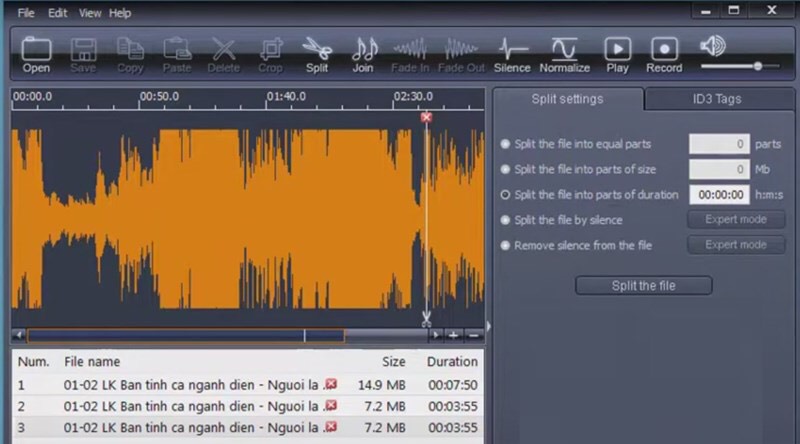This screenshot has height=444, width=800.
Task: Zoom out waveform with minus button
Action: tap(473, 335)
